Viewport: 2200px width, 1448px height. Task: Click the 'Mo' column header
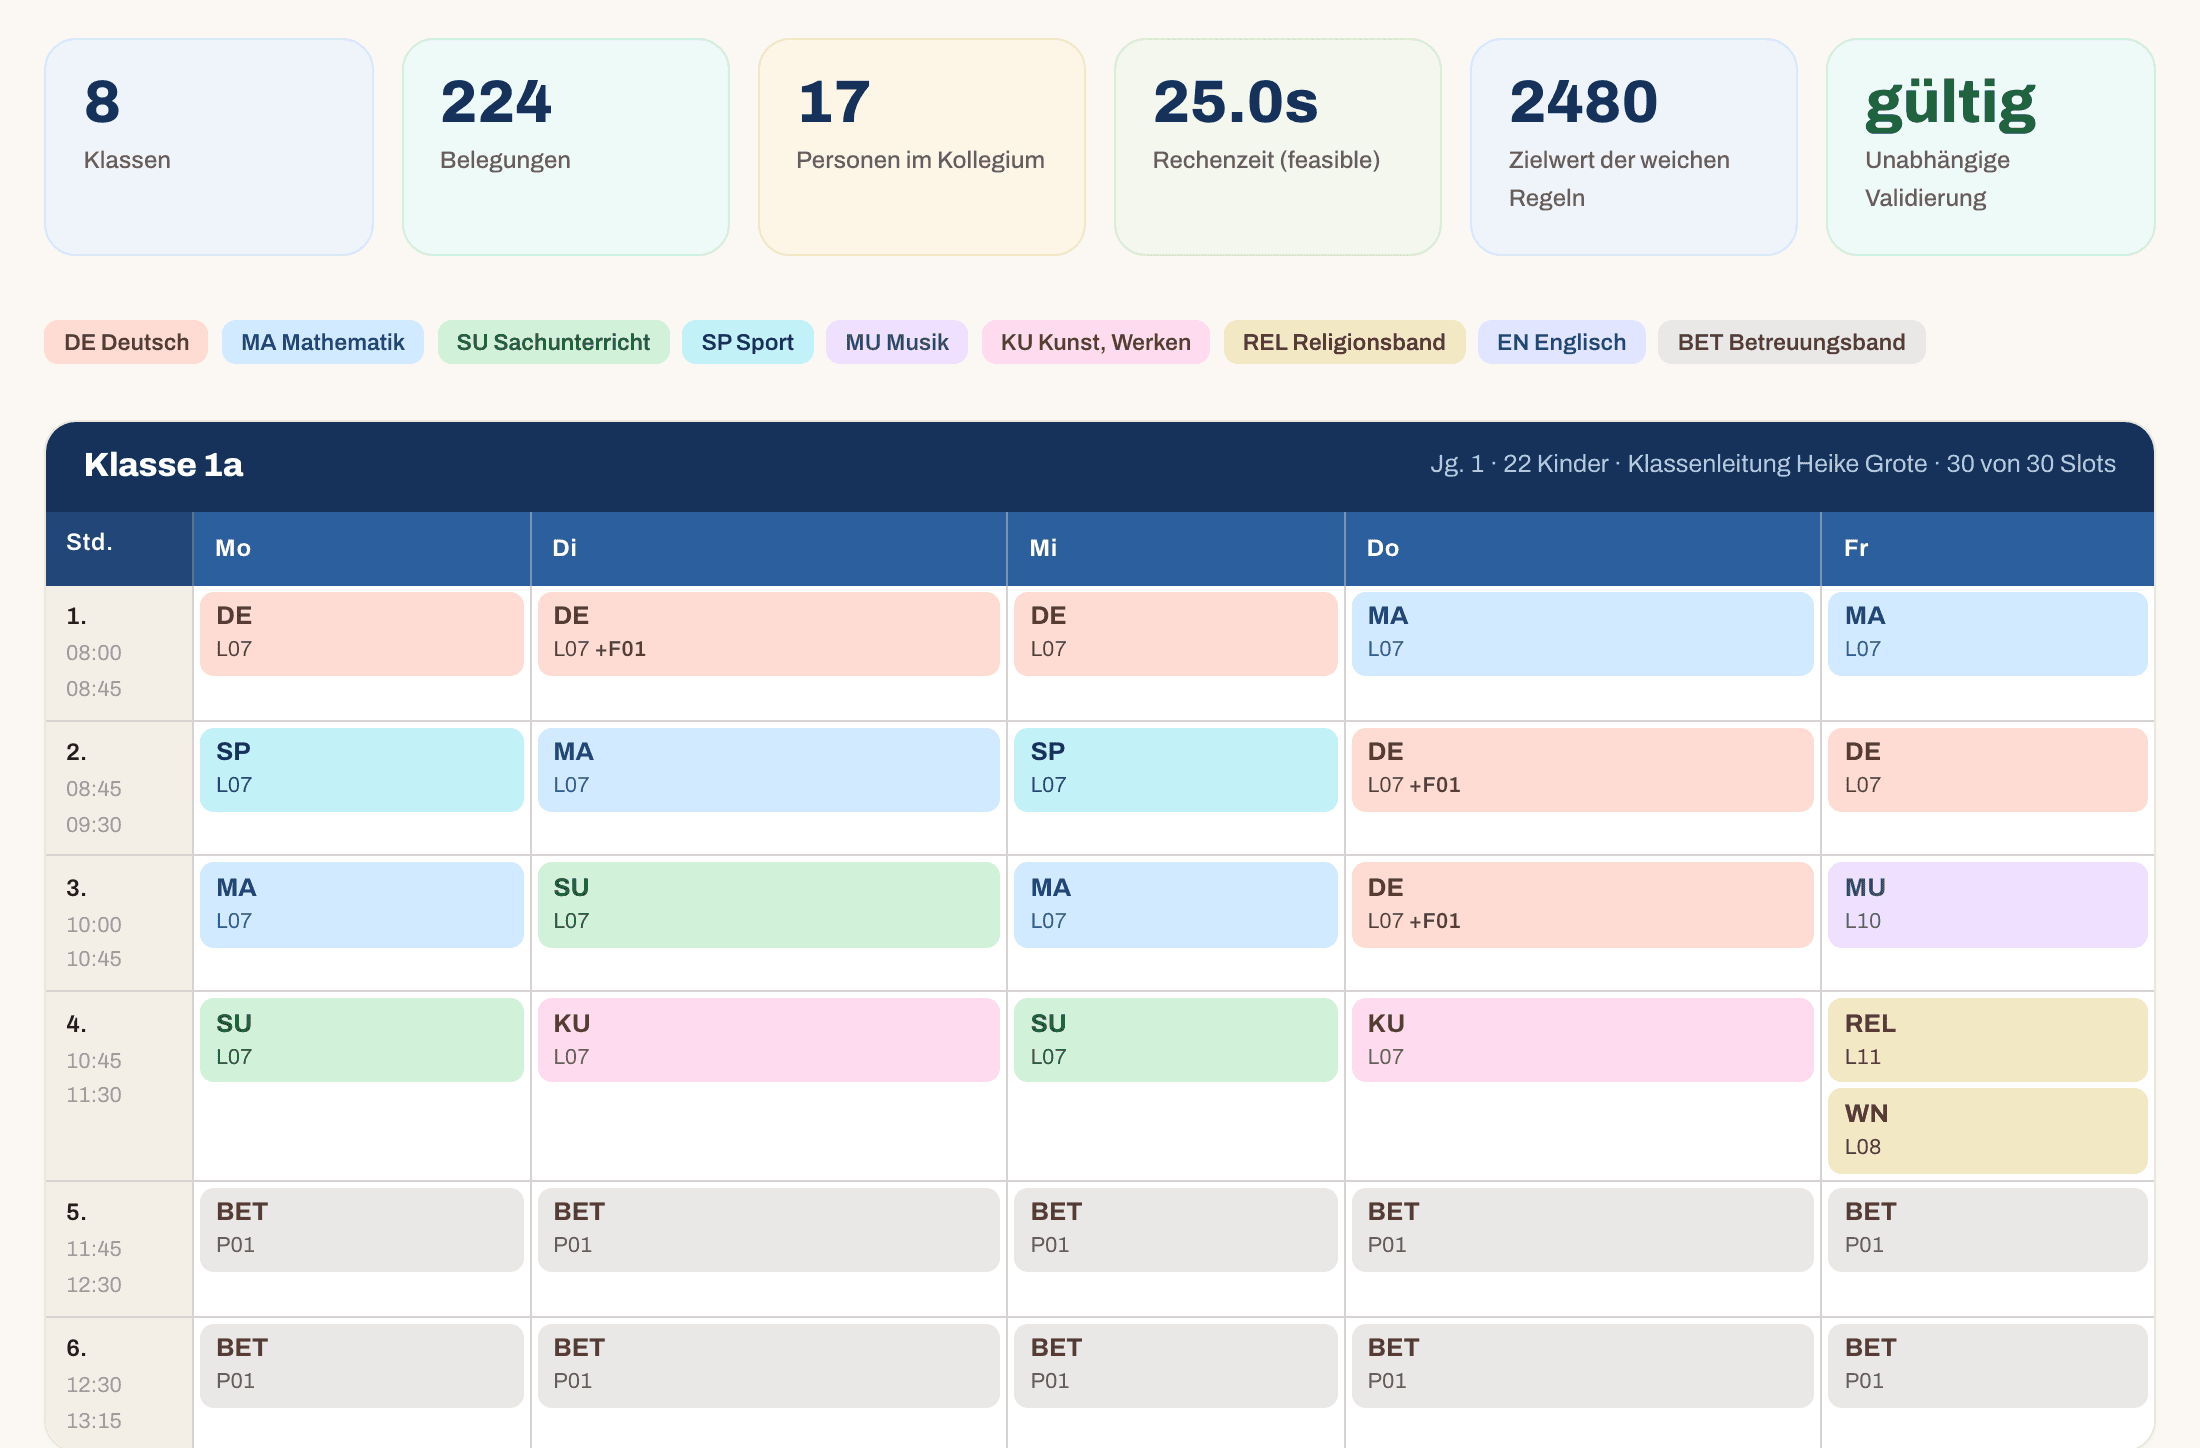point(362,548)
